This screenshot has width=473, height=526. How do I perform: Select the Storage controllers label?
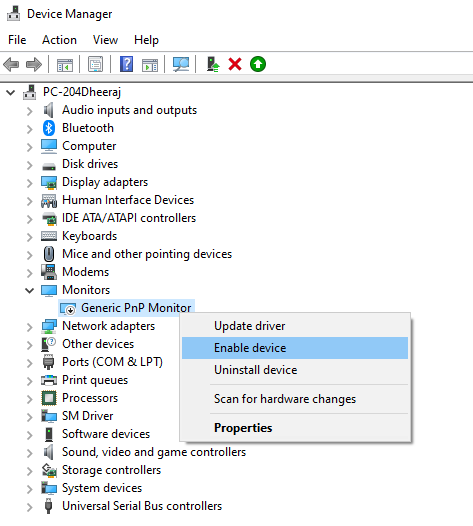click(x=111, y=470)
